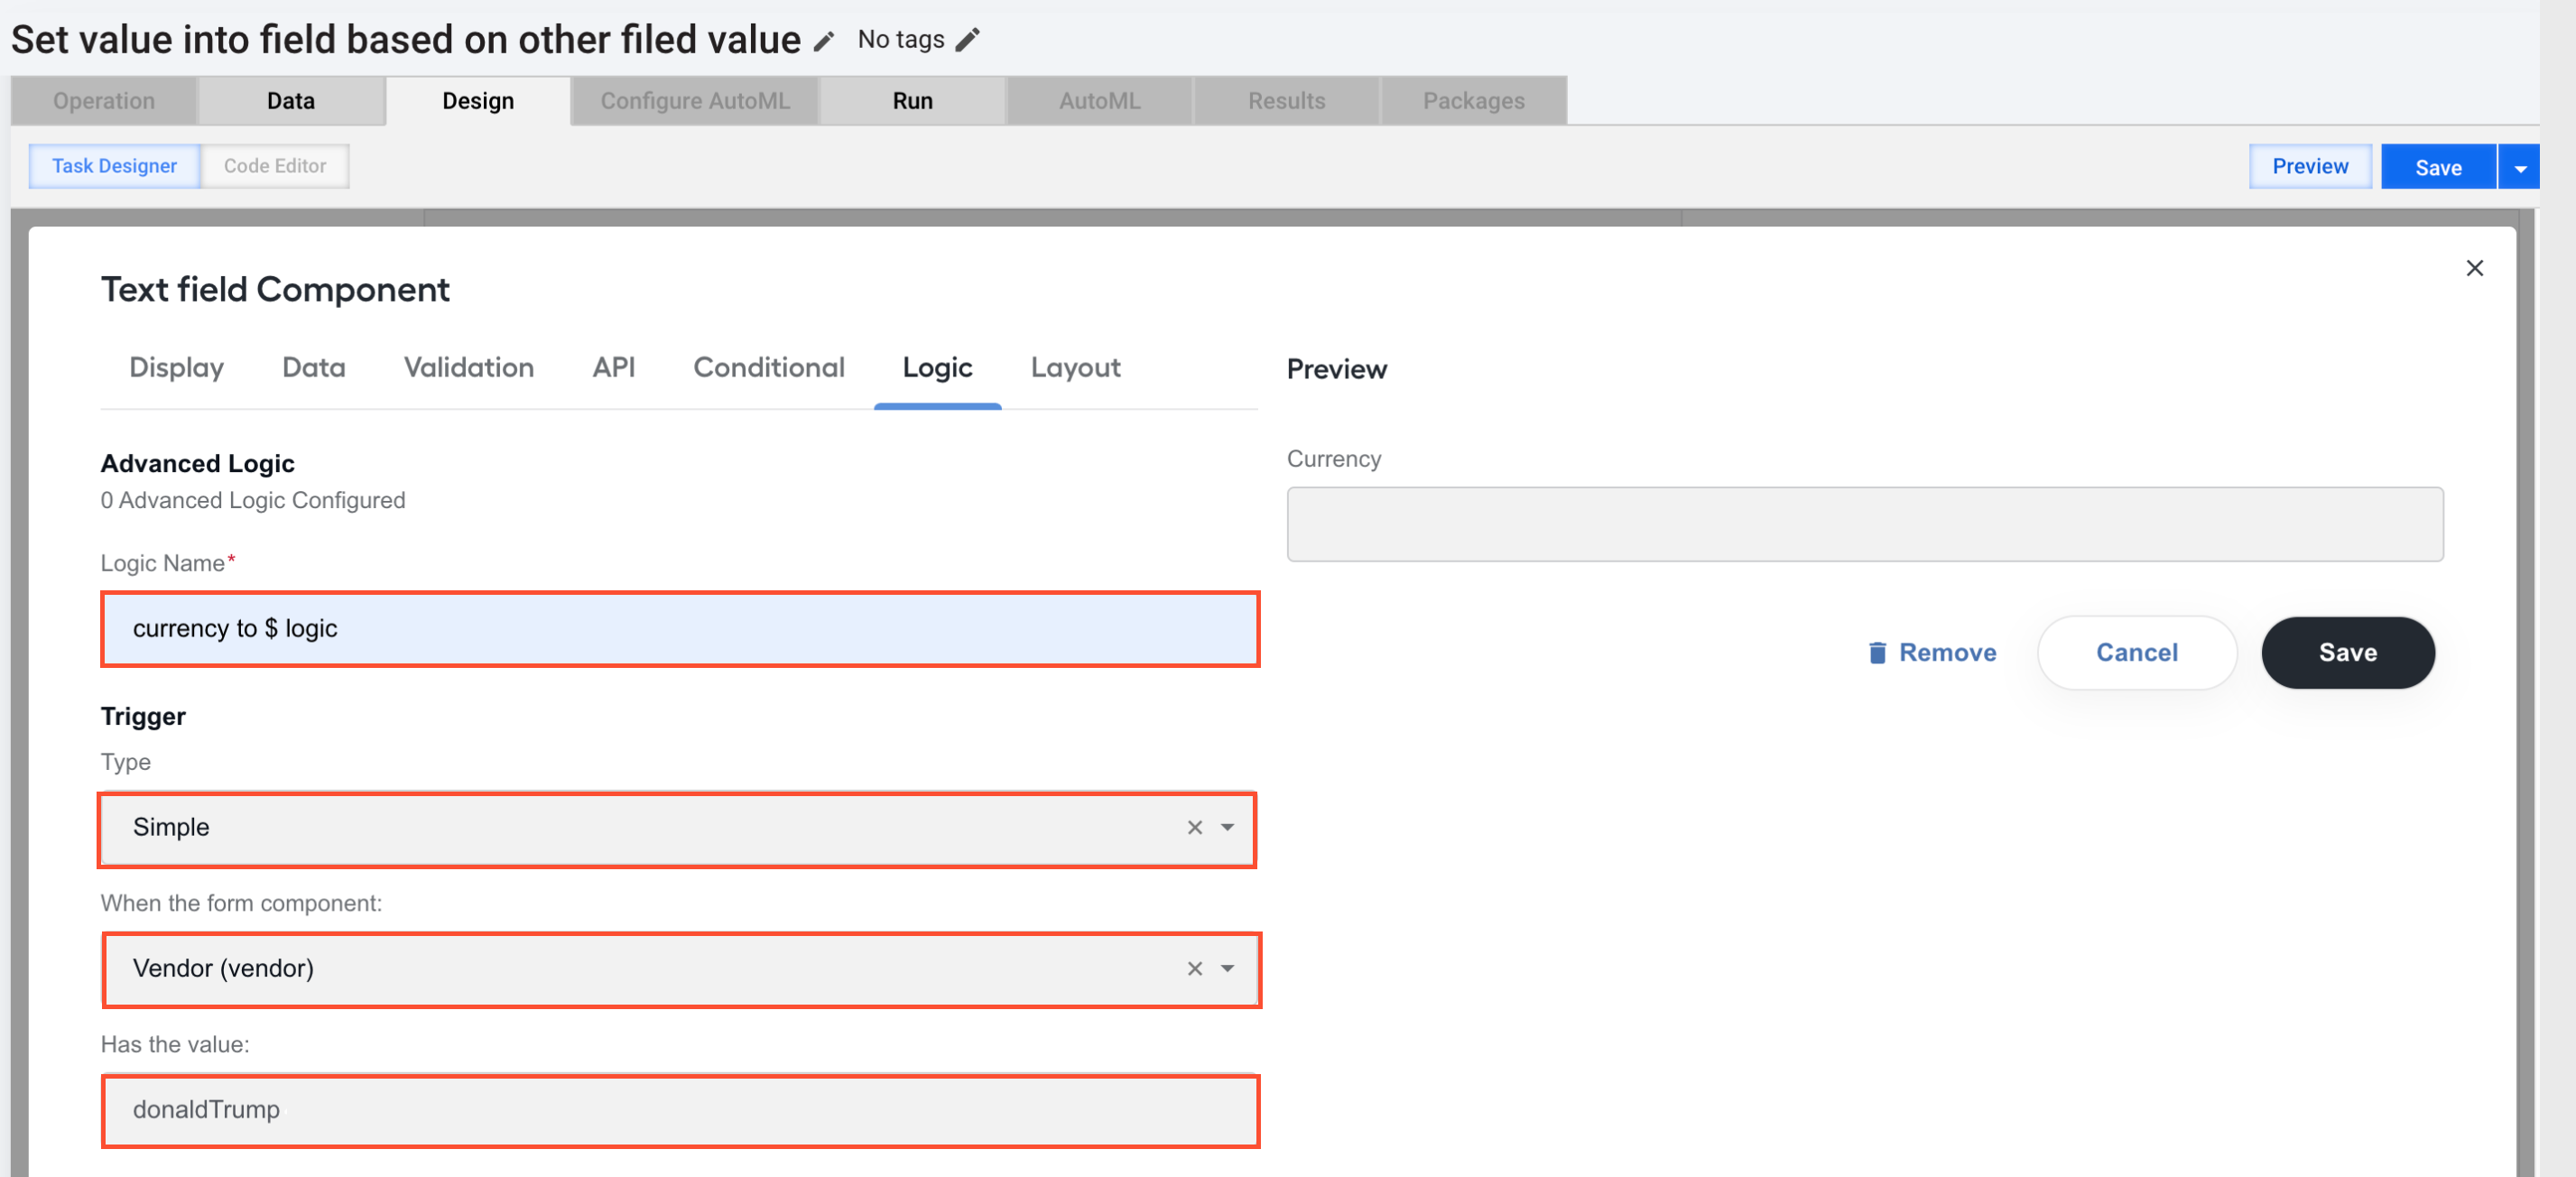Open the AutoML tab
The height and width of the screenshot is (1177, 2576).
click(1099, 101)
